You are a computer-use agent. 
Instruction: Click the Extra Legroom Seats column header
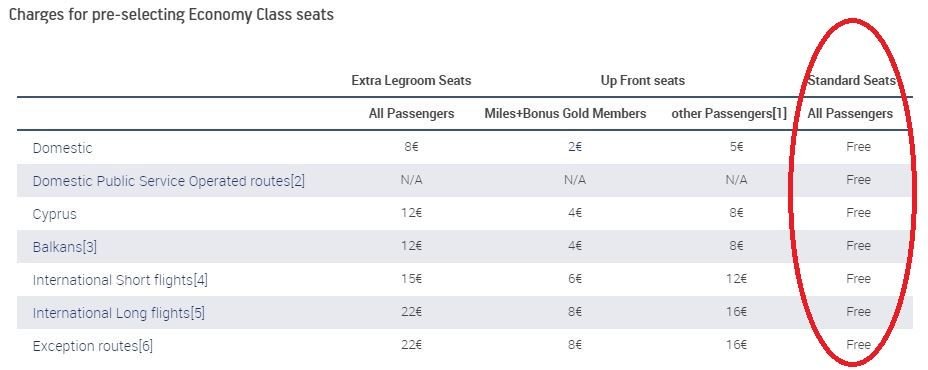tap(411, 81)
